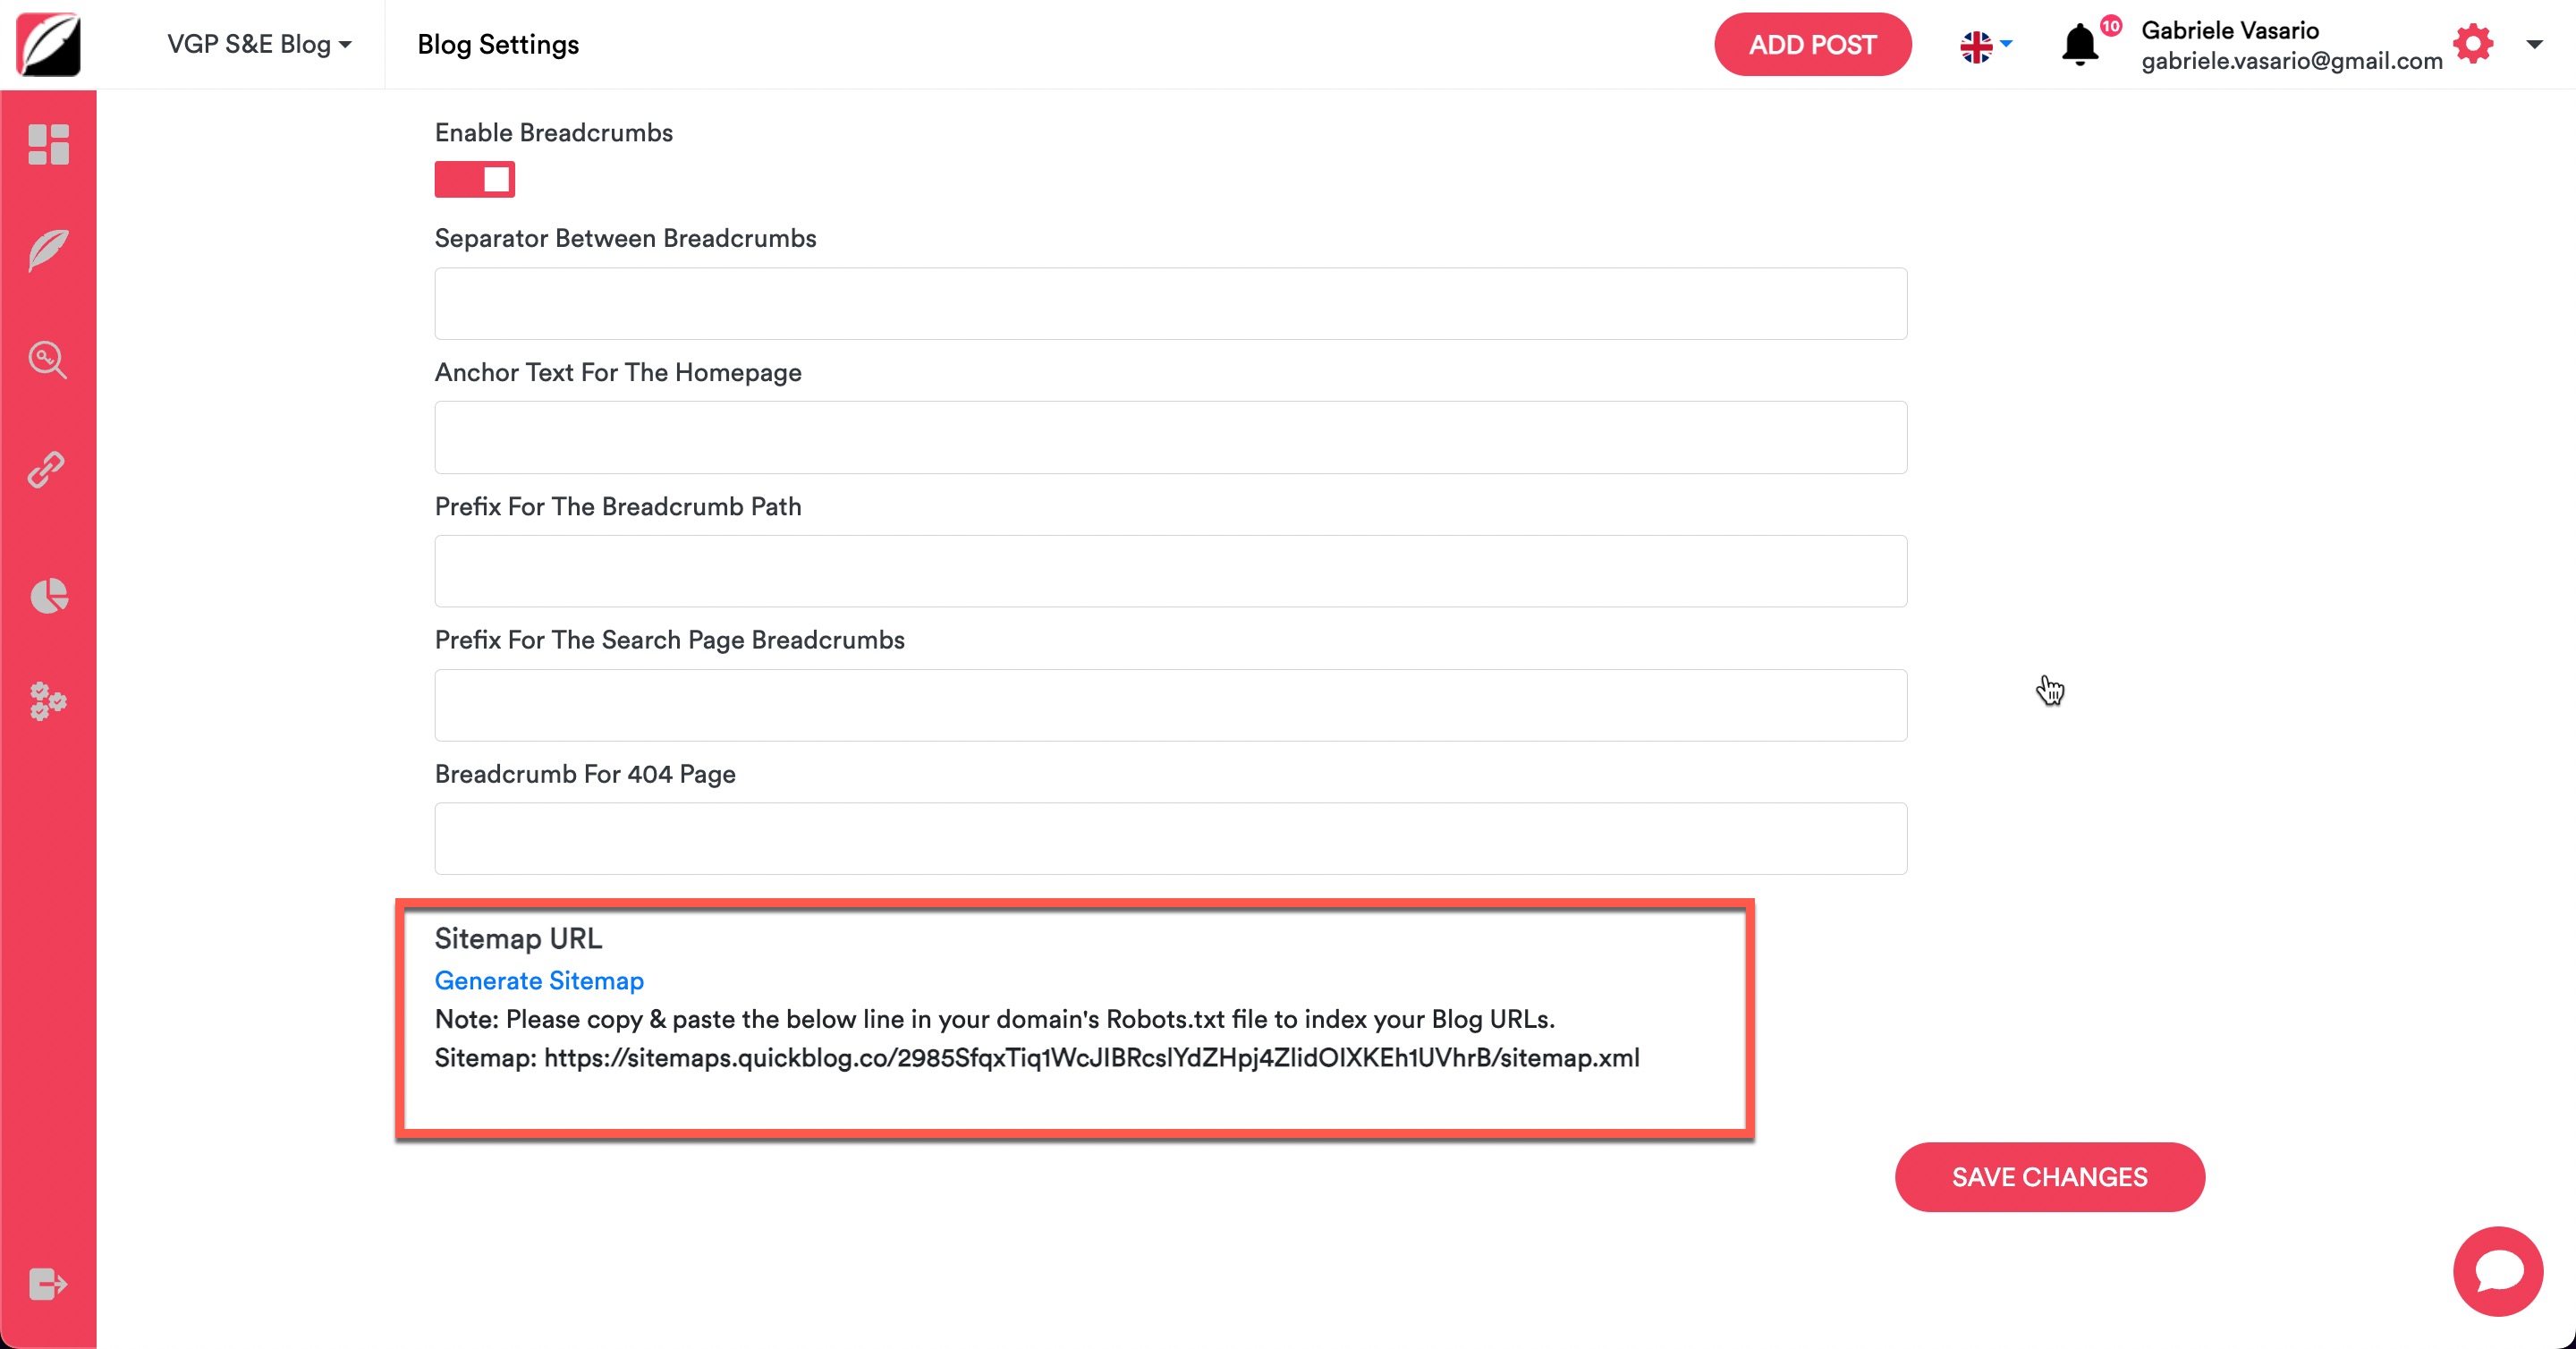2576x1349 pixels.
Task: Click the red gear settings icon
Action: click(2473, 44)
